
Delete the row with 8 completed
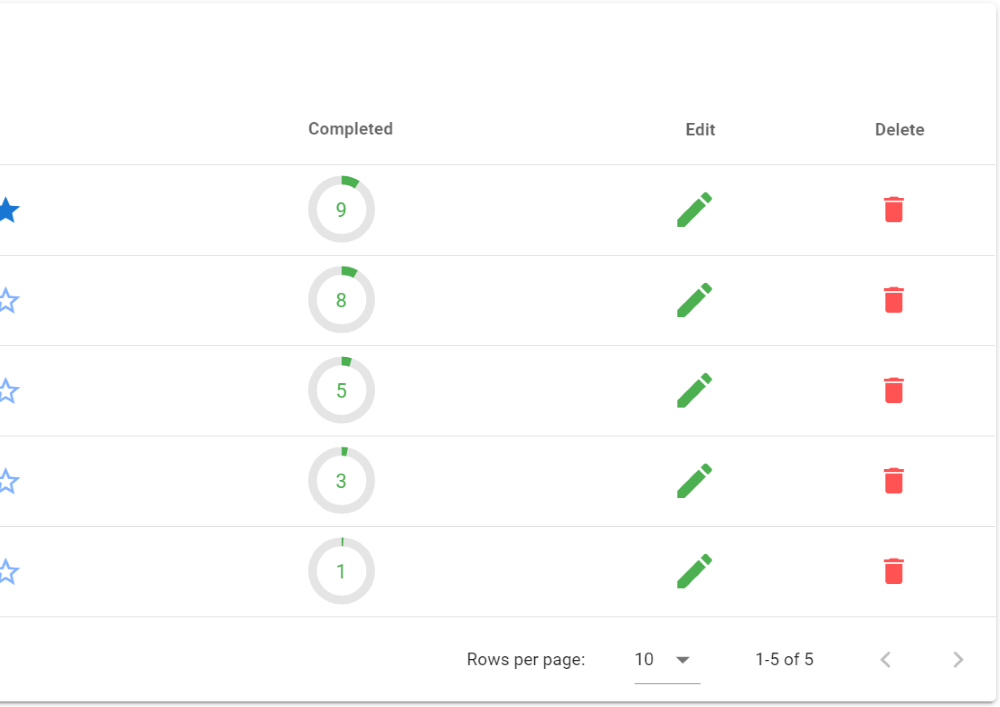[x=894, y=300]
